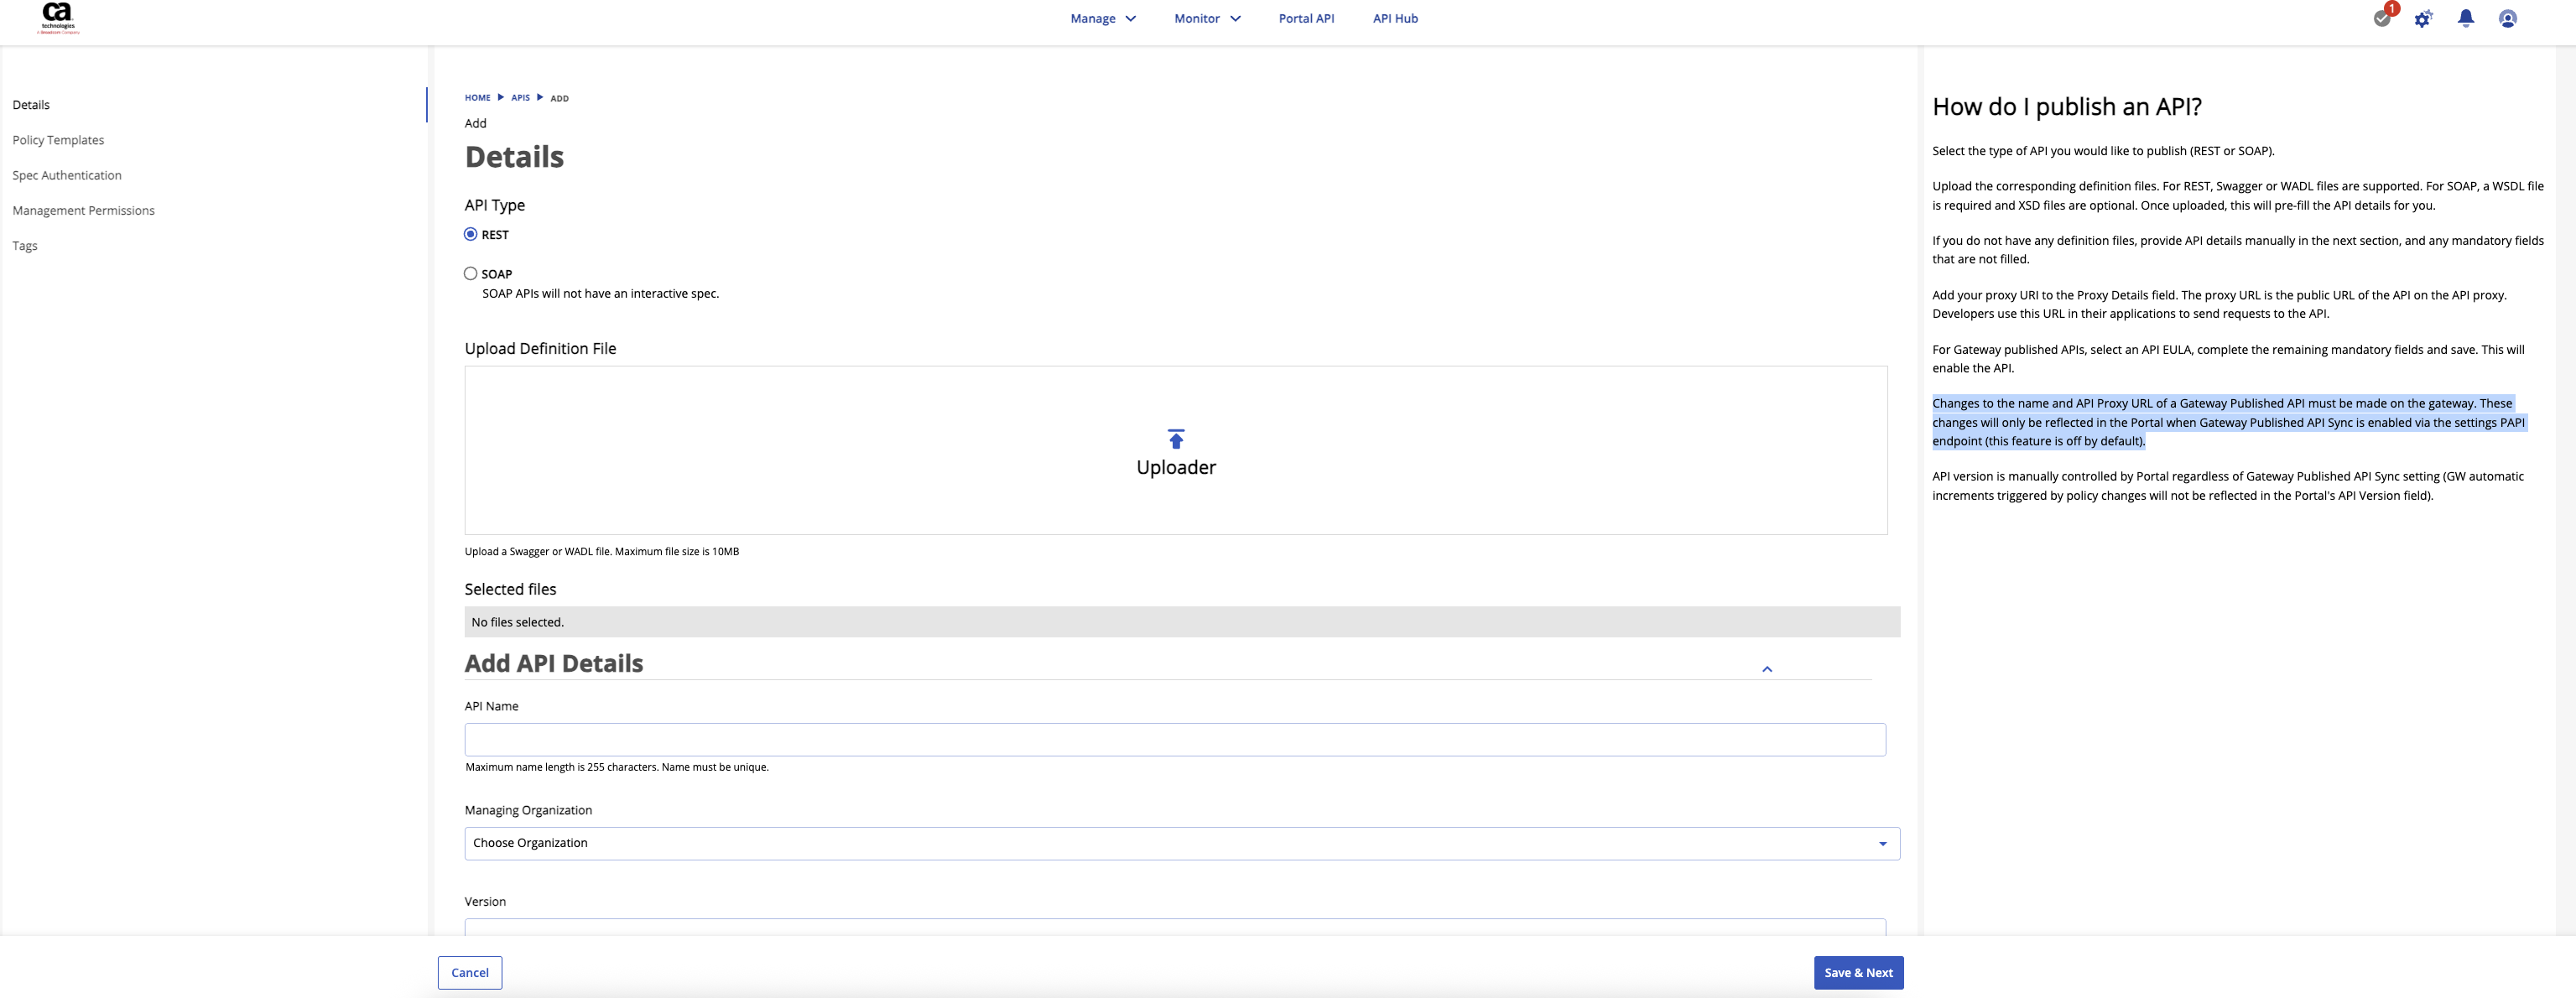Open the settings gear icon
Image resolution: width=2576 pixels, height=998 pixels.
pos(2423,19)
